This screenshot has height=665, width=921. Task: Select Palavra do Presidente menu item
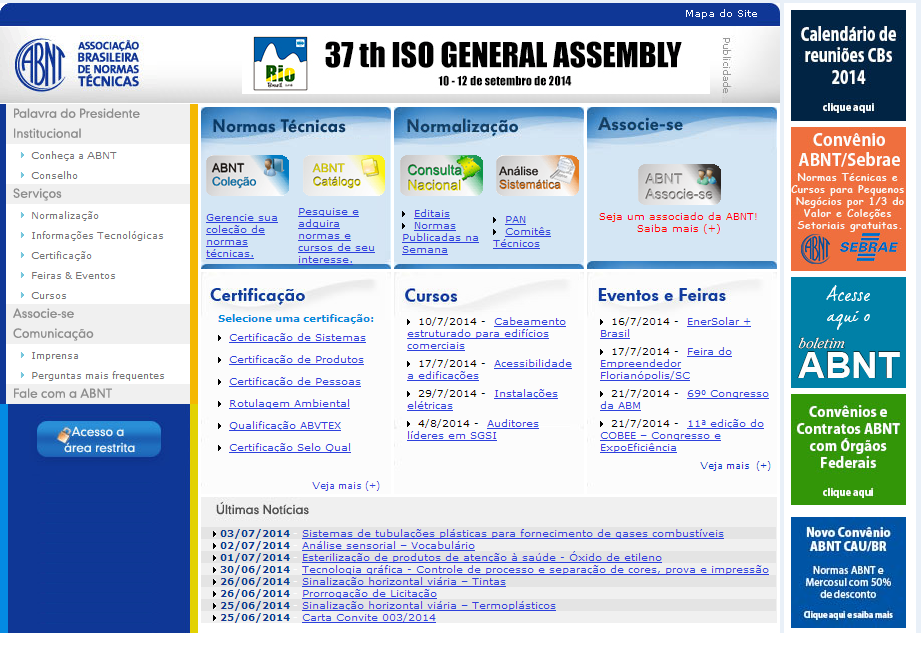[x=76, y=113]
